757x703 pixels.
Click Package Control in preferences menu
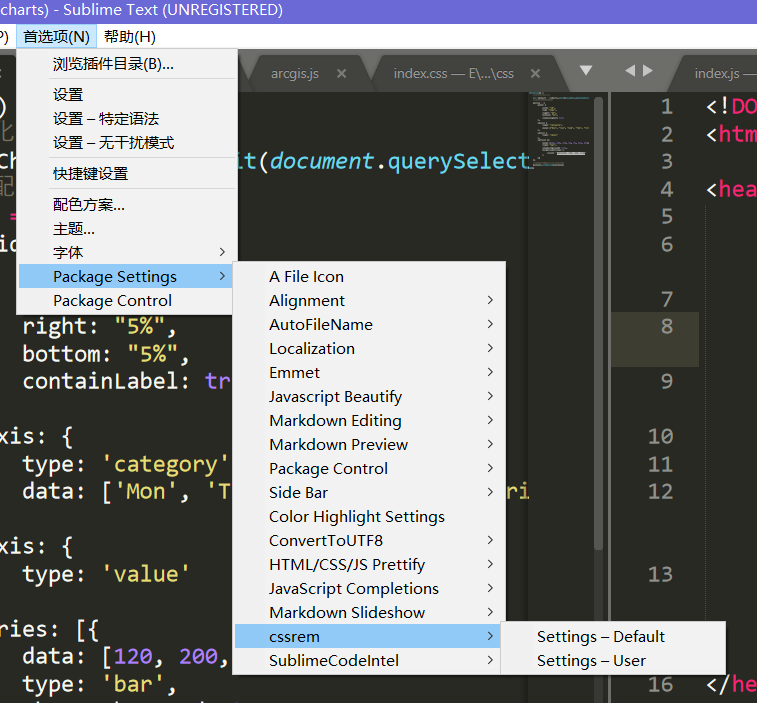click(112, 301)
